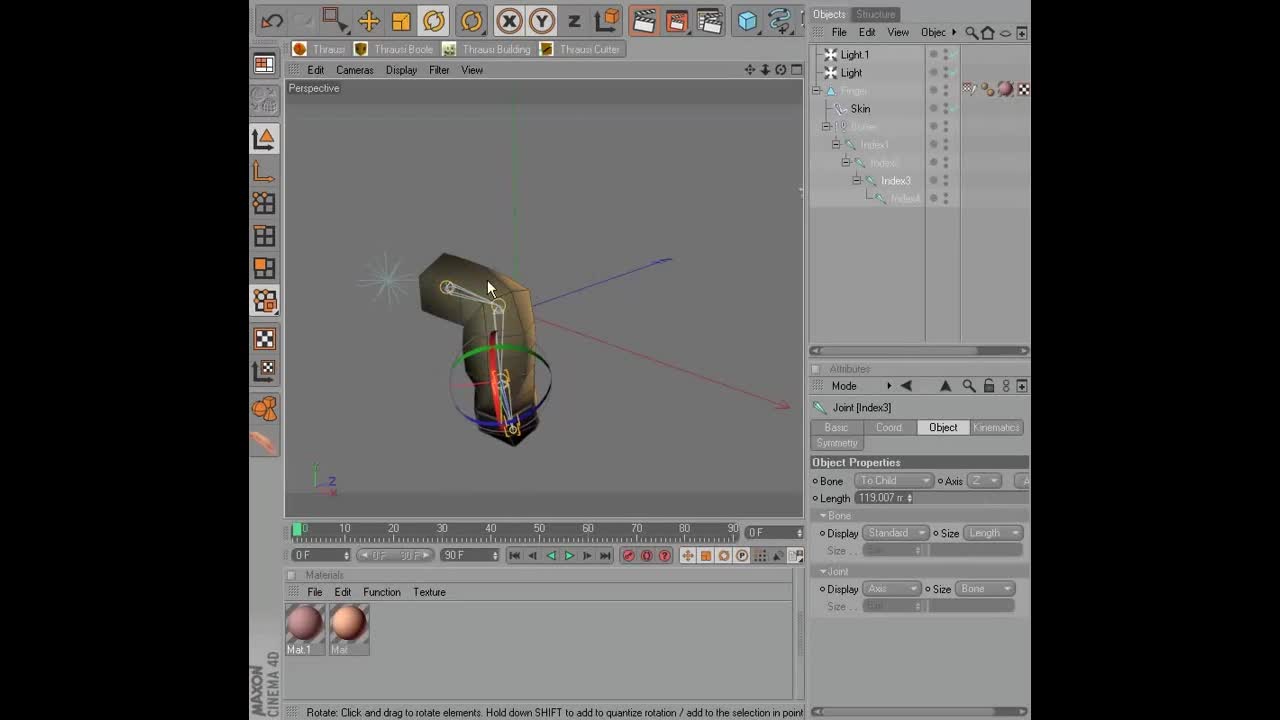The height and width of the screenshot is (720, 1280).
Task: Open the Axis Z dropdown
Action: (983, 481)
